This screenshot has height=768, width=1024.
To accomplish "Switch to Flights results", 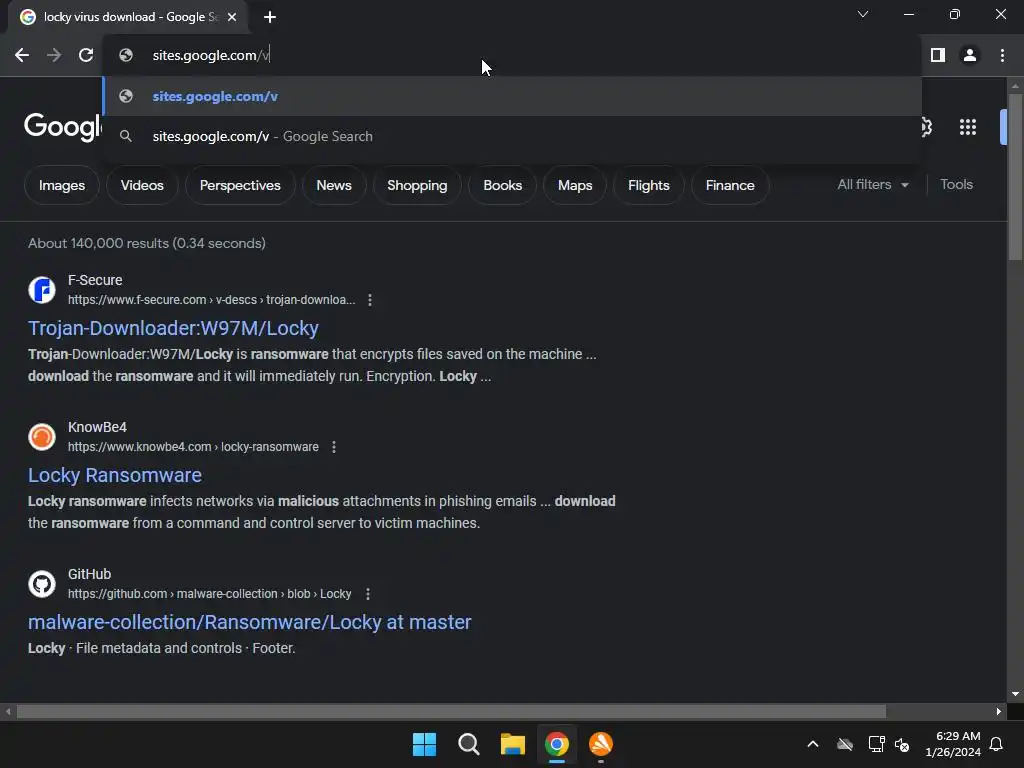I will coord(648,185).
